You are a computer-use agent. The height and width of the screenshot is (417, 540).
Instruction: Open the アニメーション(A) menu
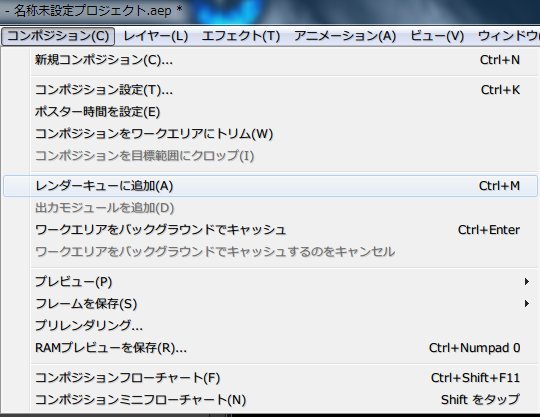point(345,36)
